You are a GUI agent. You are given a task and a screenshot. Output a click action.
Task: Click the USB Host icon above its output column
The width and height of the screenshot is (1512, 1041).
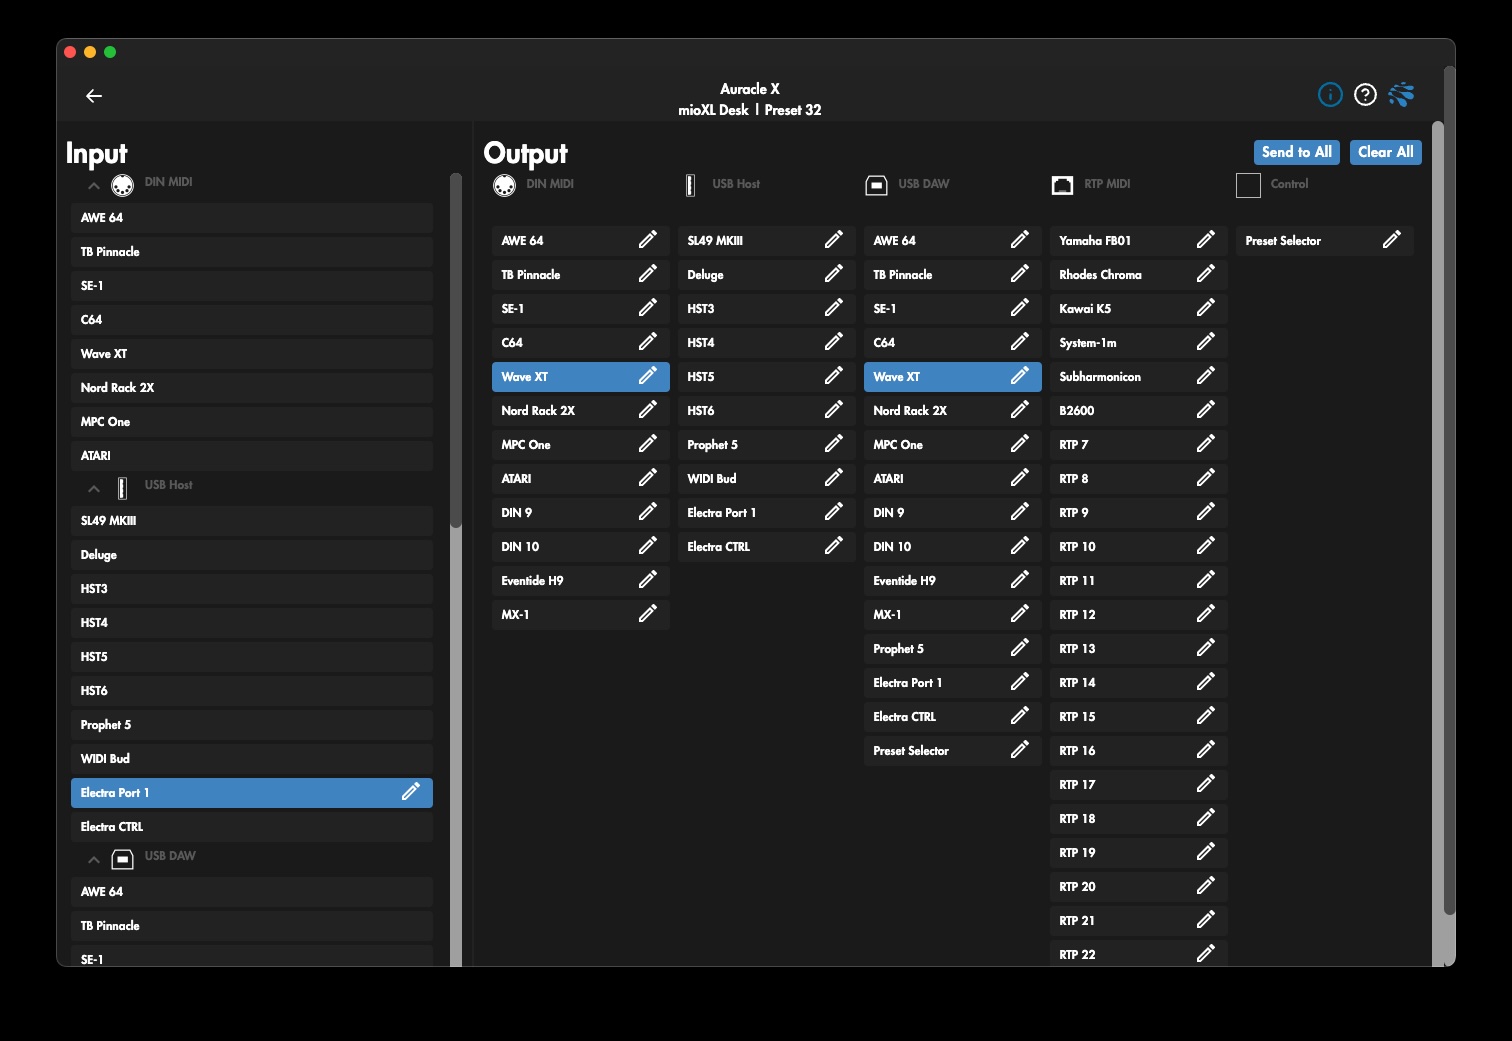pos(689,183)
